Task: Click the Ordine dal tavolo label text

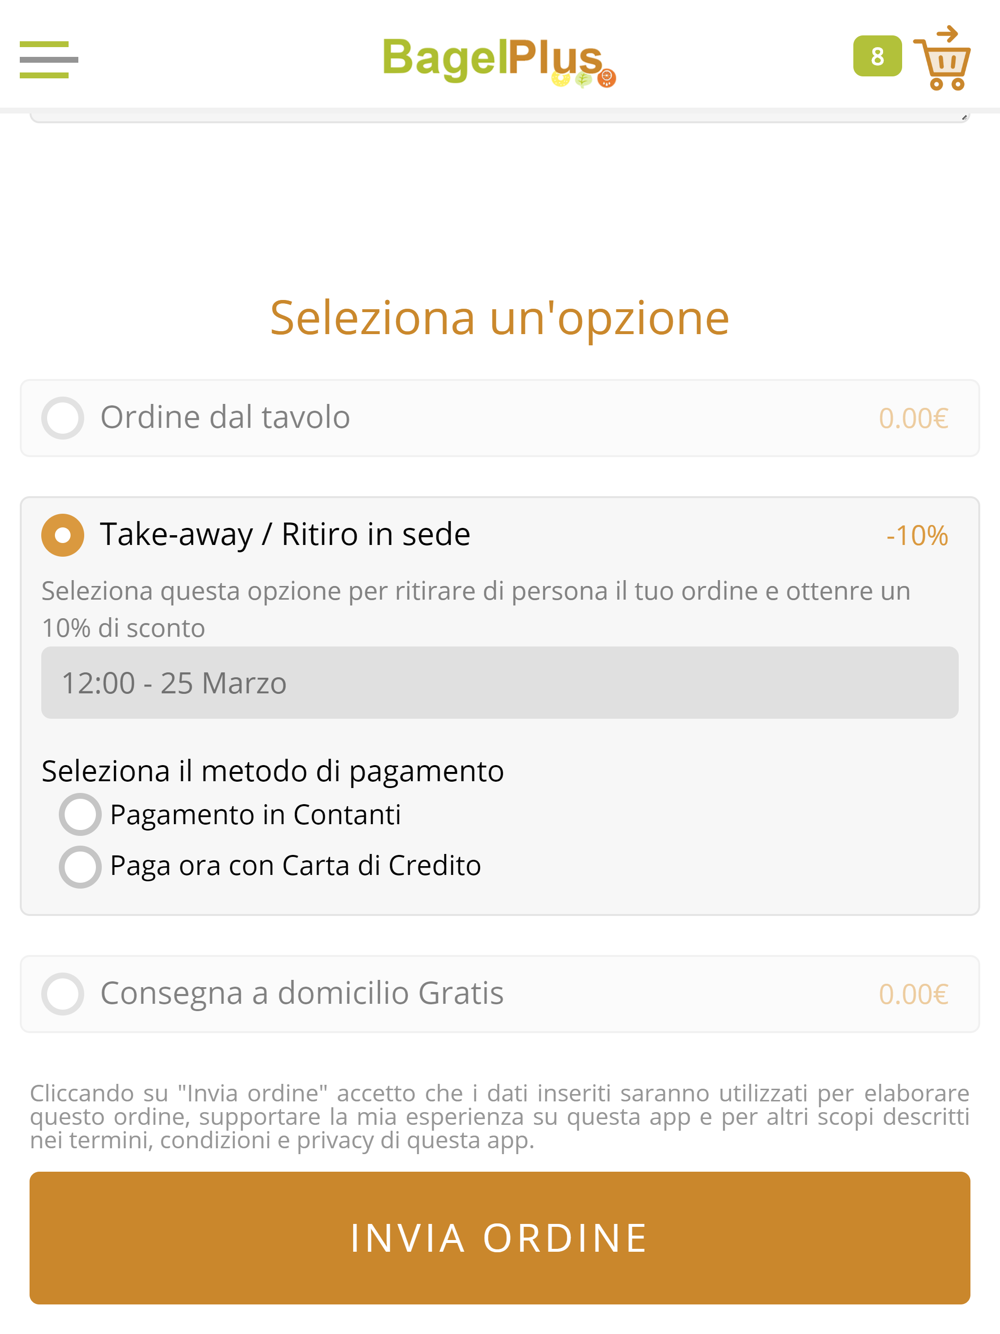Action: pyautogui.click(x=225, y=417)
